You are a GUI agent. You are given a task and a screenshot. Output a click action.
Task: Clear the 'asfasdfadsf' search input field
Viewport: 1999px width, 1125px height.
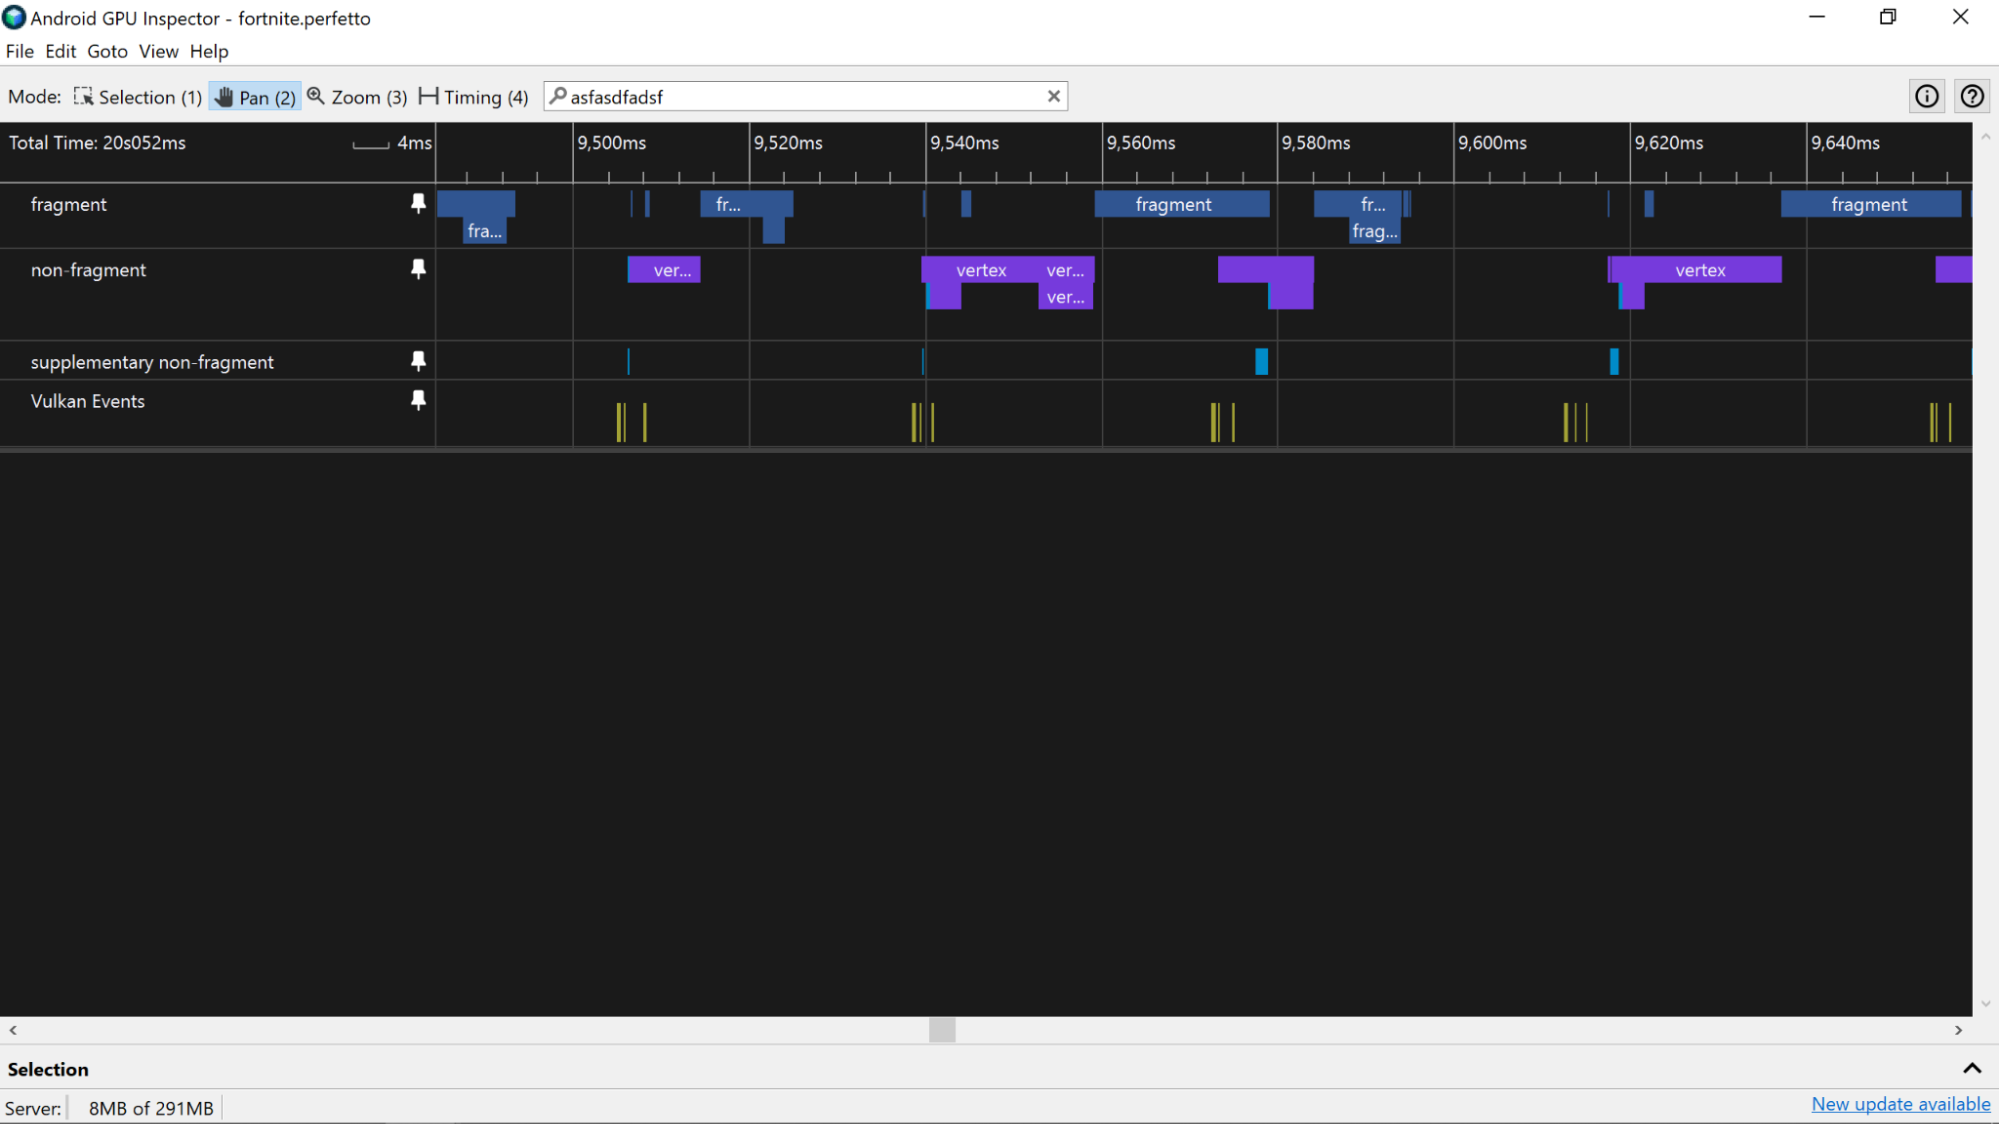pos(1054,96)
